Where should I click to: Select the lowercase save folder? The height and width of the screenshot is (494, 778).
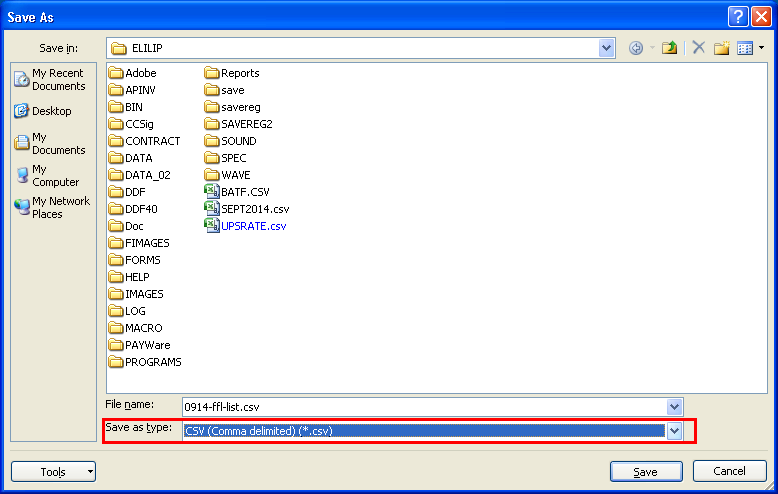[x=224, y=90]
